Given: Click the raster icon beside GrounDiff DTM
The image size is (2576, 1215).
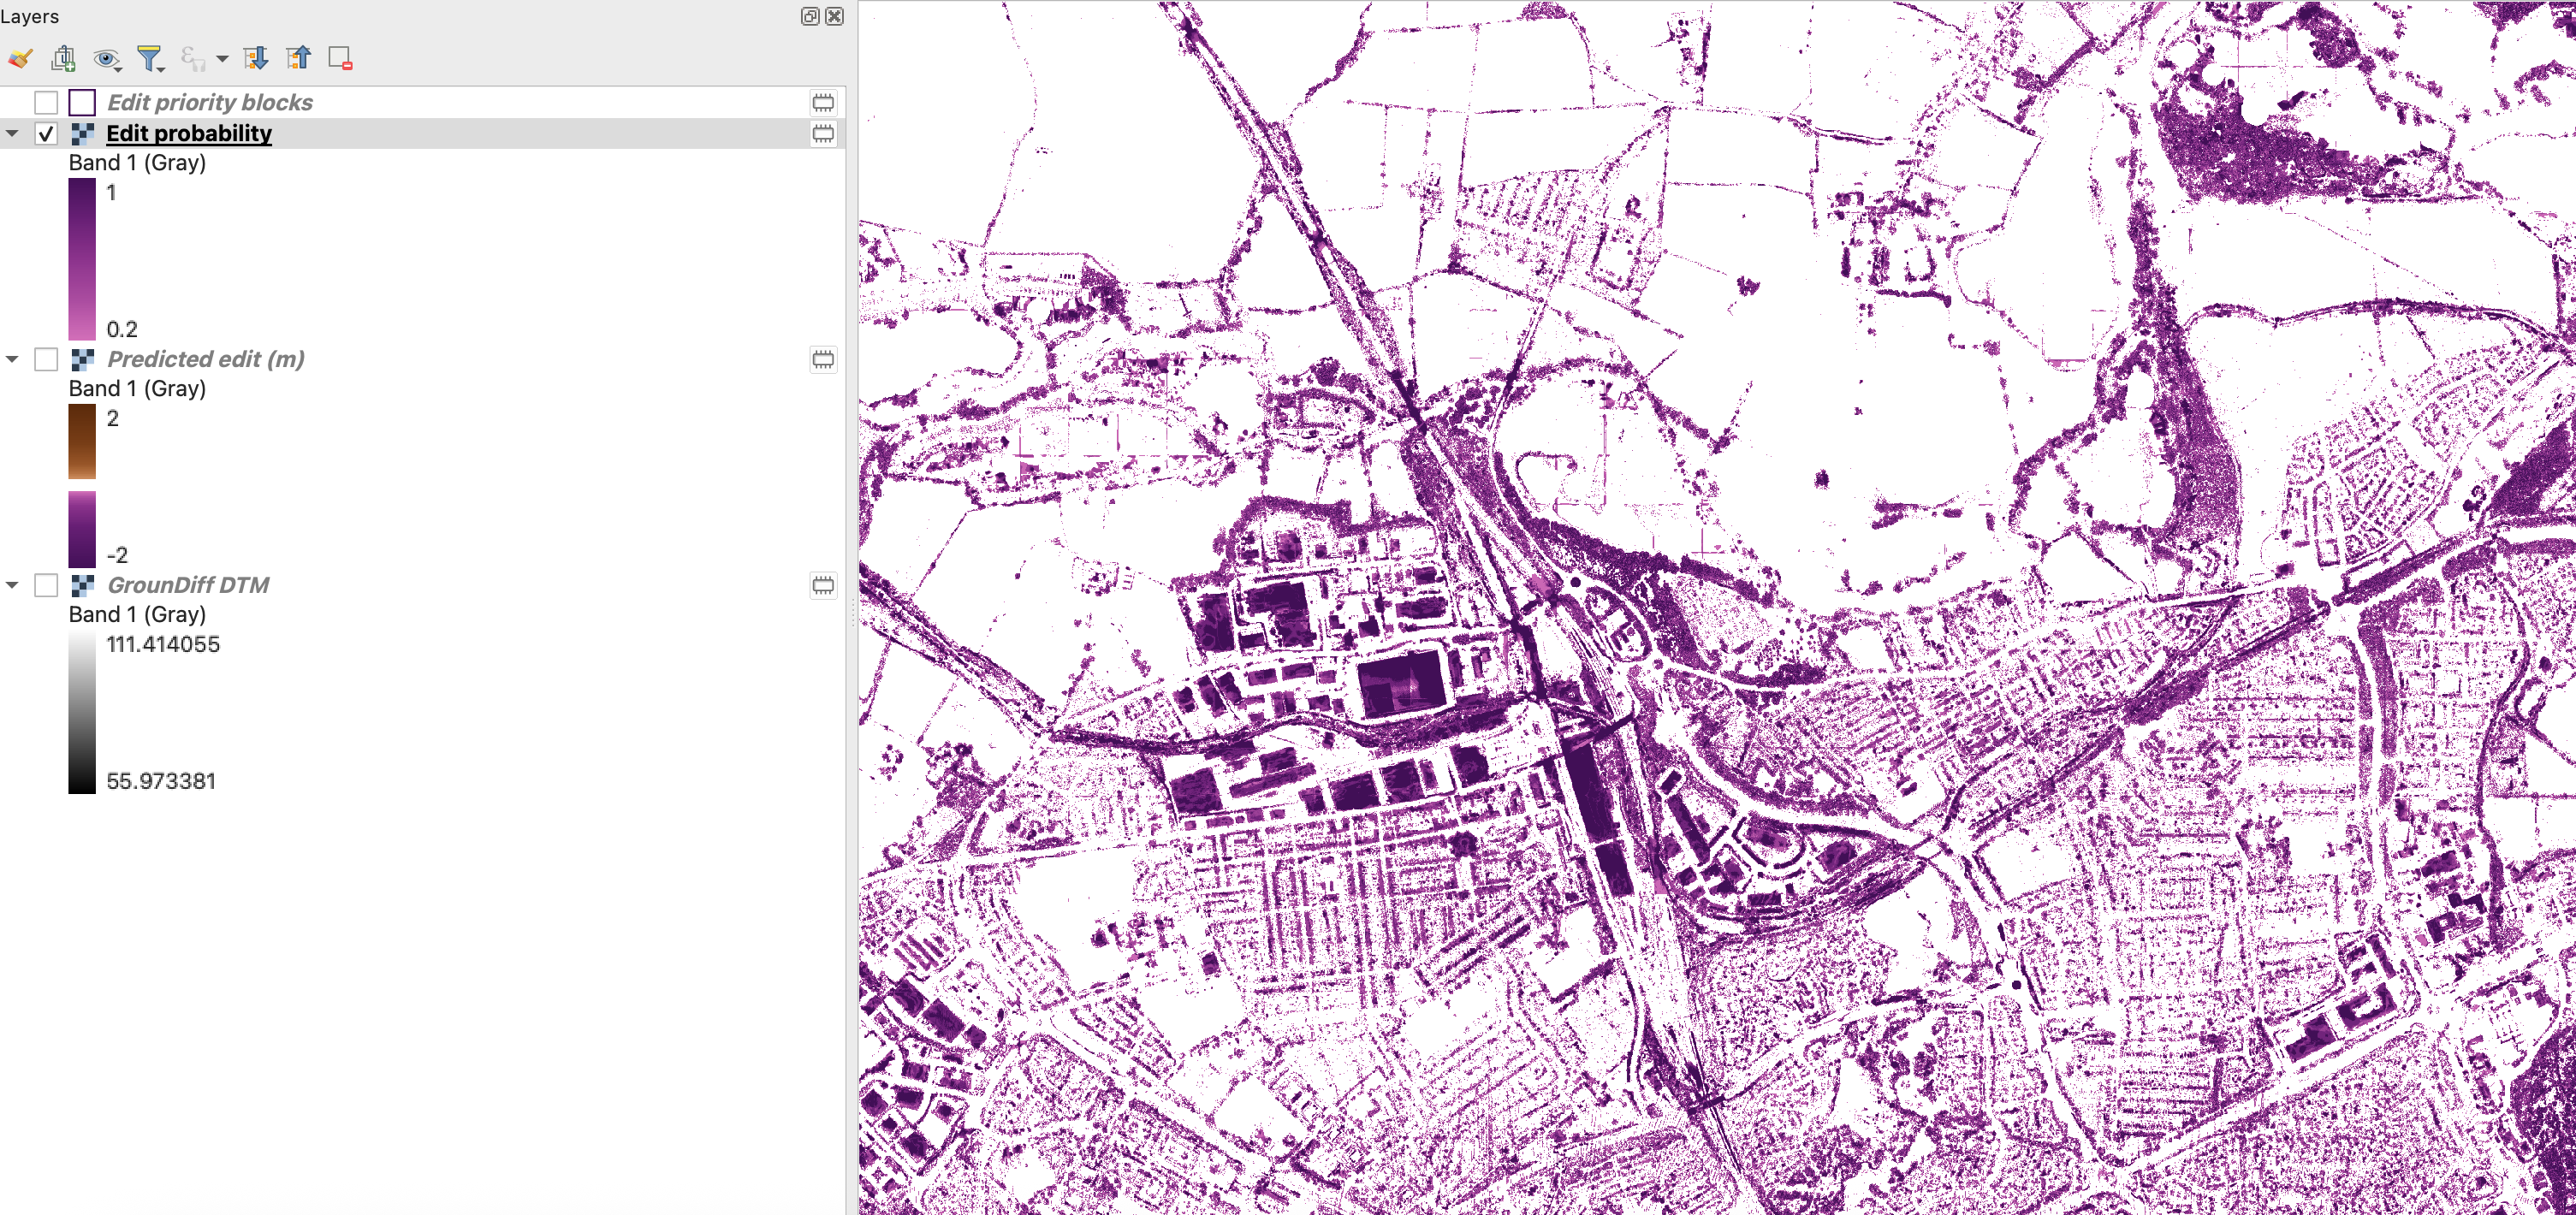Looking at the screenshot, I should coord(82,585).
